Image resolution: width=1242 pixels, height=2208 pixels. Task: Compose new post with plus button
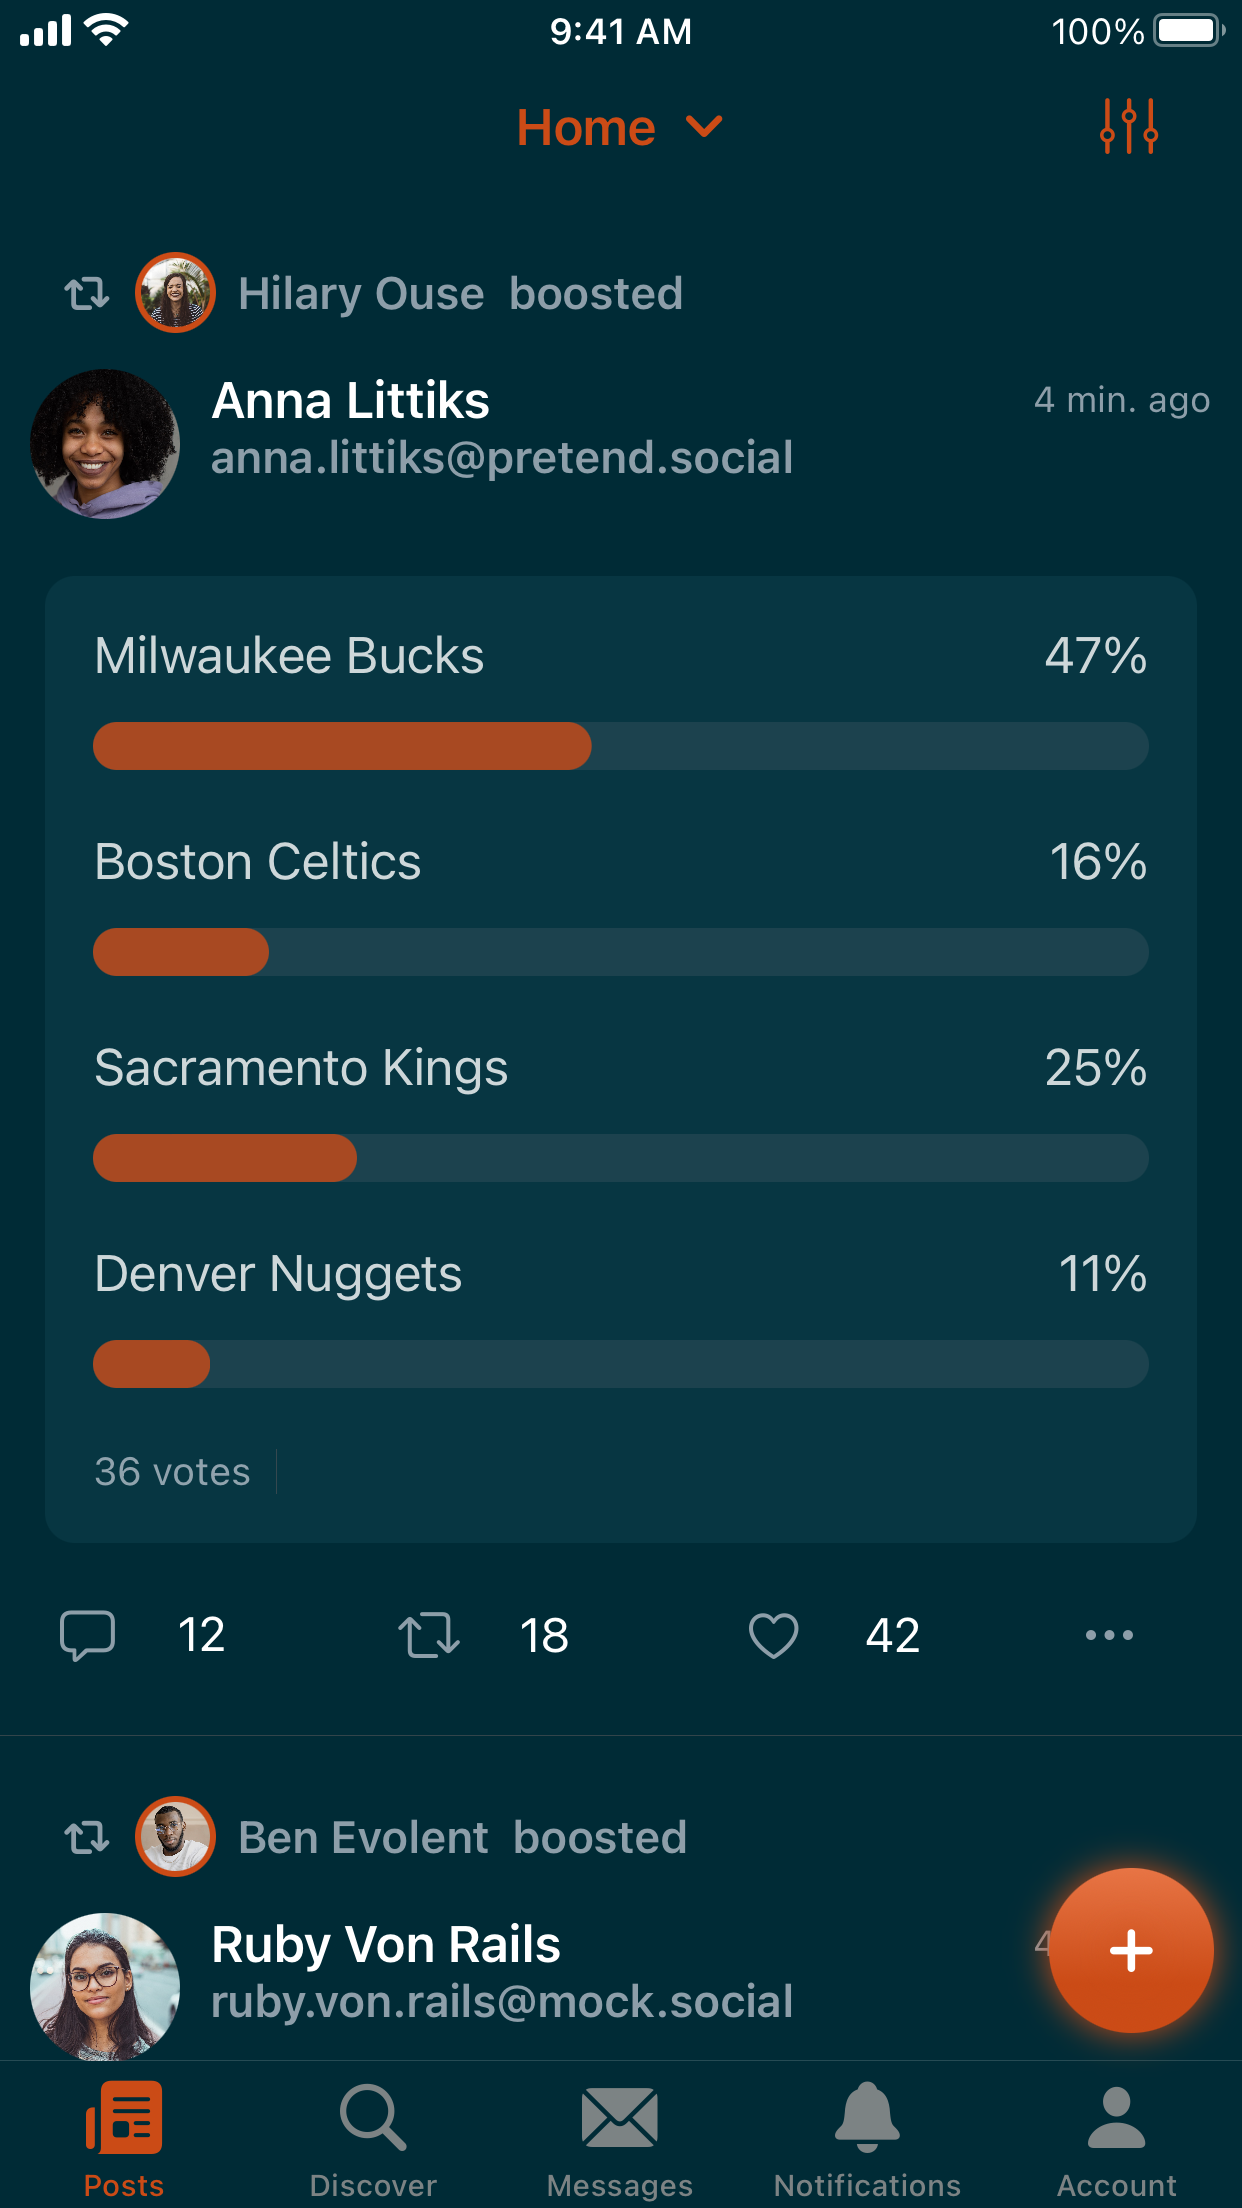click(x=1131, y=1950)
